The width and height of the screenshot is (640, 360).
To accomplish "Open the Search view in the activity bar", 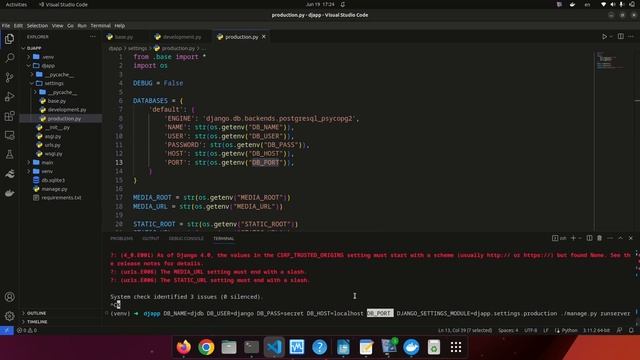I will click(9, 58).
